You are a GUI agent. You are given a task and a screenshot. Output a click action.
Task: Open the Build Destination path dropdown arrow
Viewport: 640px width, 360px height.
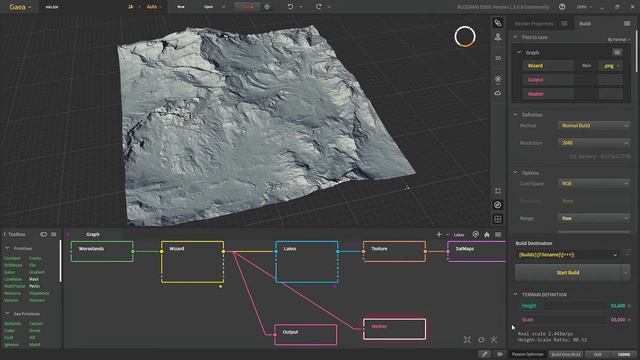pos(615,255)
